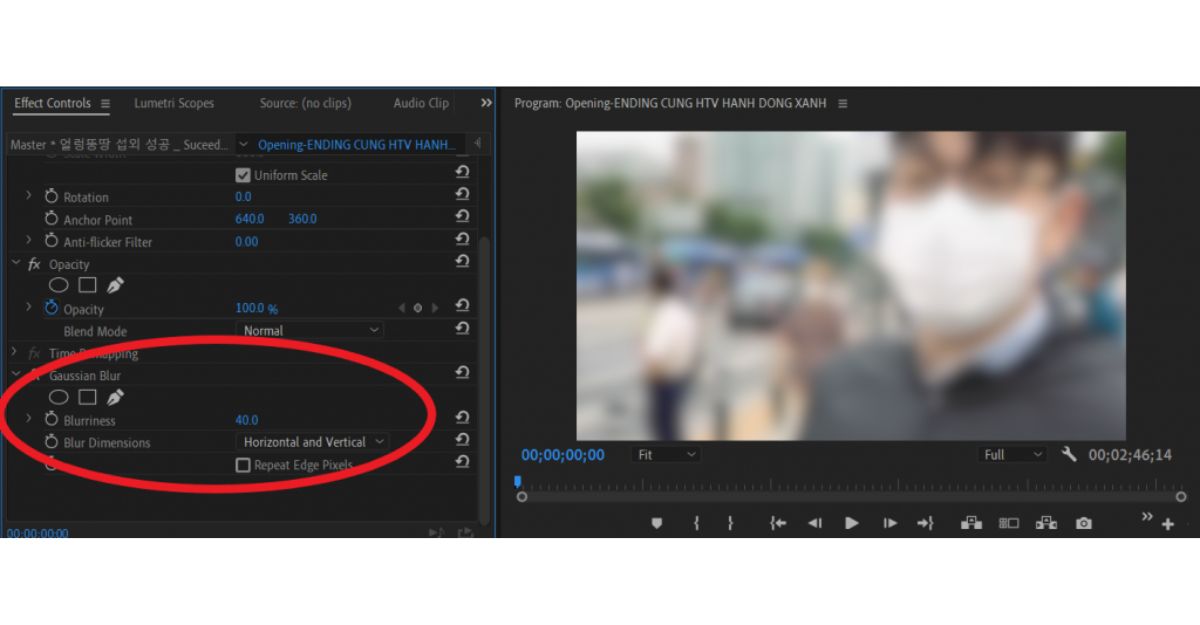Toggle the Blurriness animation stopwatch
Image resolution: width=1200 pixels, height=625 pixels.
click(51, 420)
